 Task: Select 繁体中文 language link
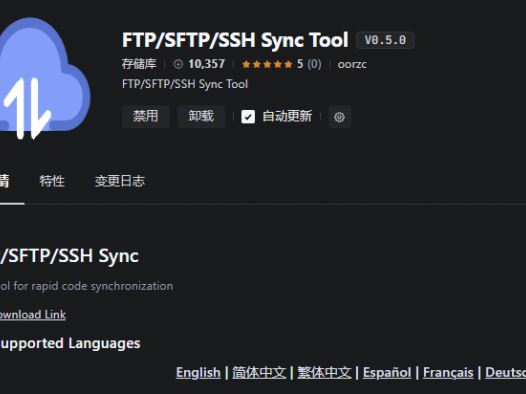[324, 373]
